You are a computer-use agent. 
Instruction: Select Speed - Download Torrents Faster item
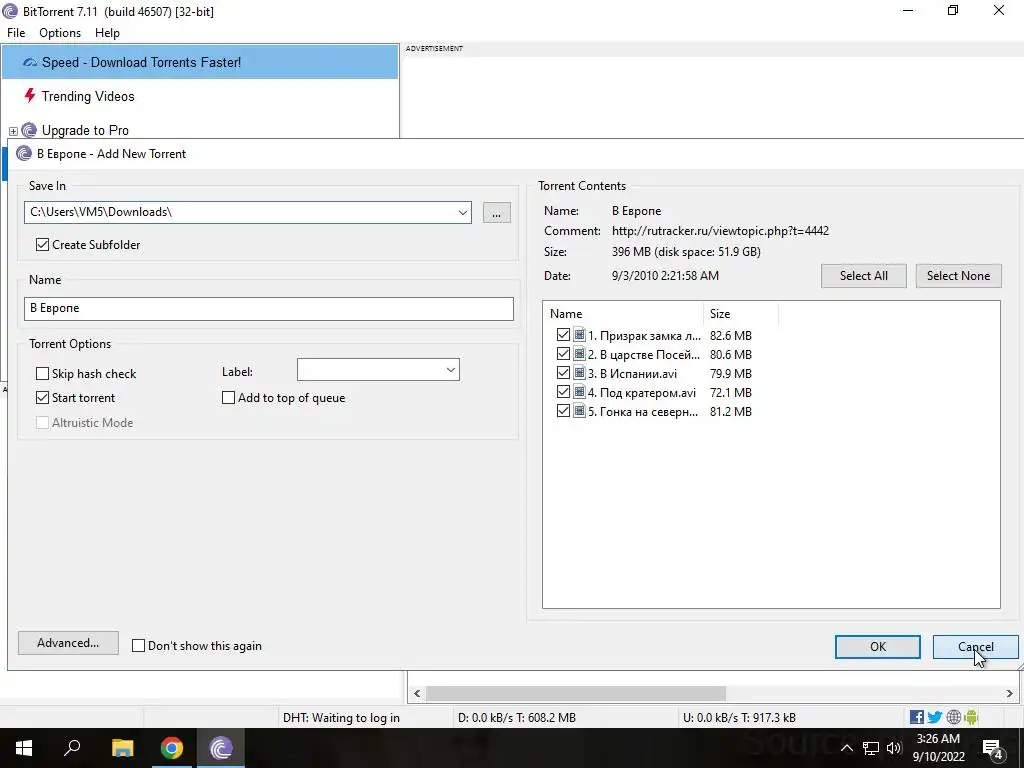tap(200, 62)
